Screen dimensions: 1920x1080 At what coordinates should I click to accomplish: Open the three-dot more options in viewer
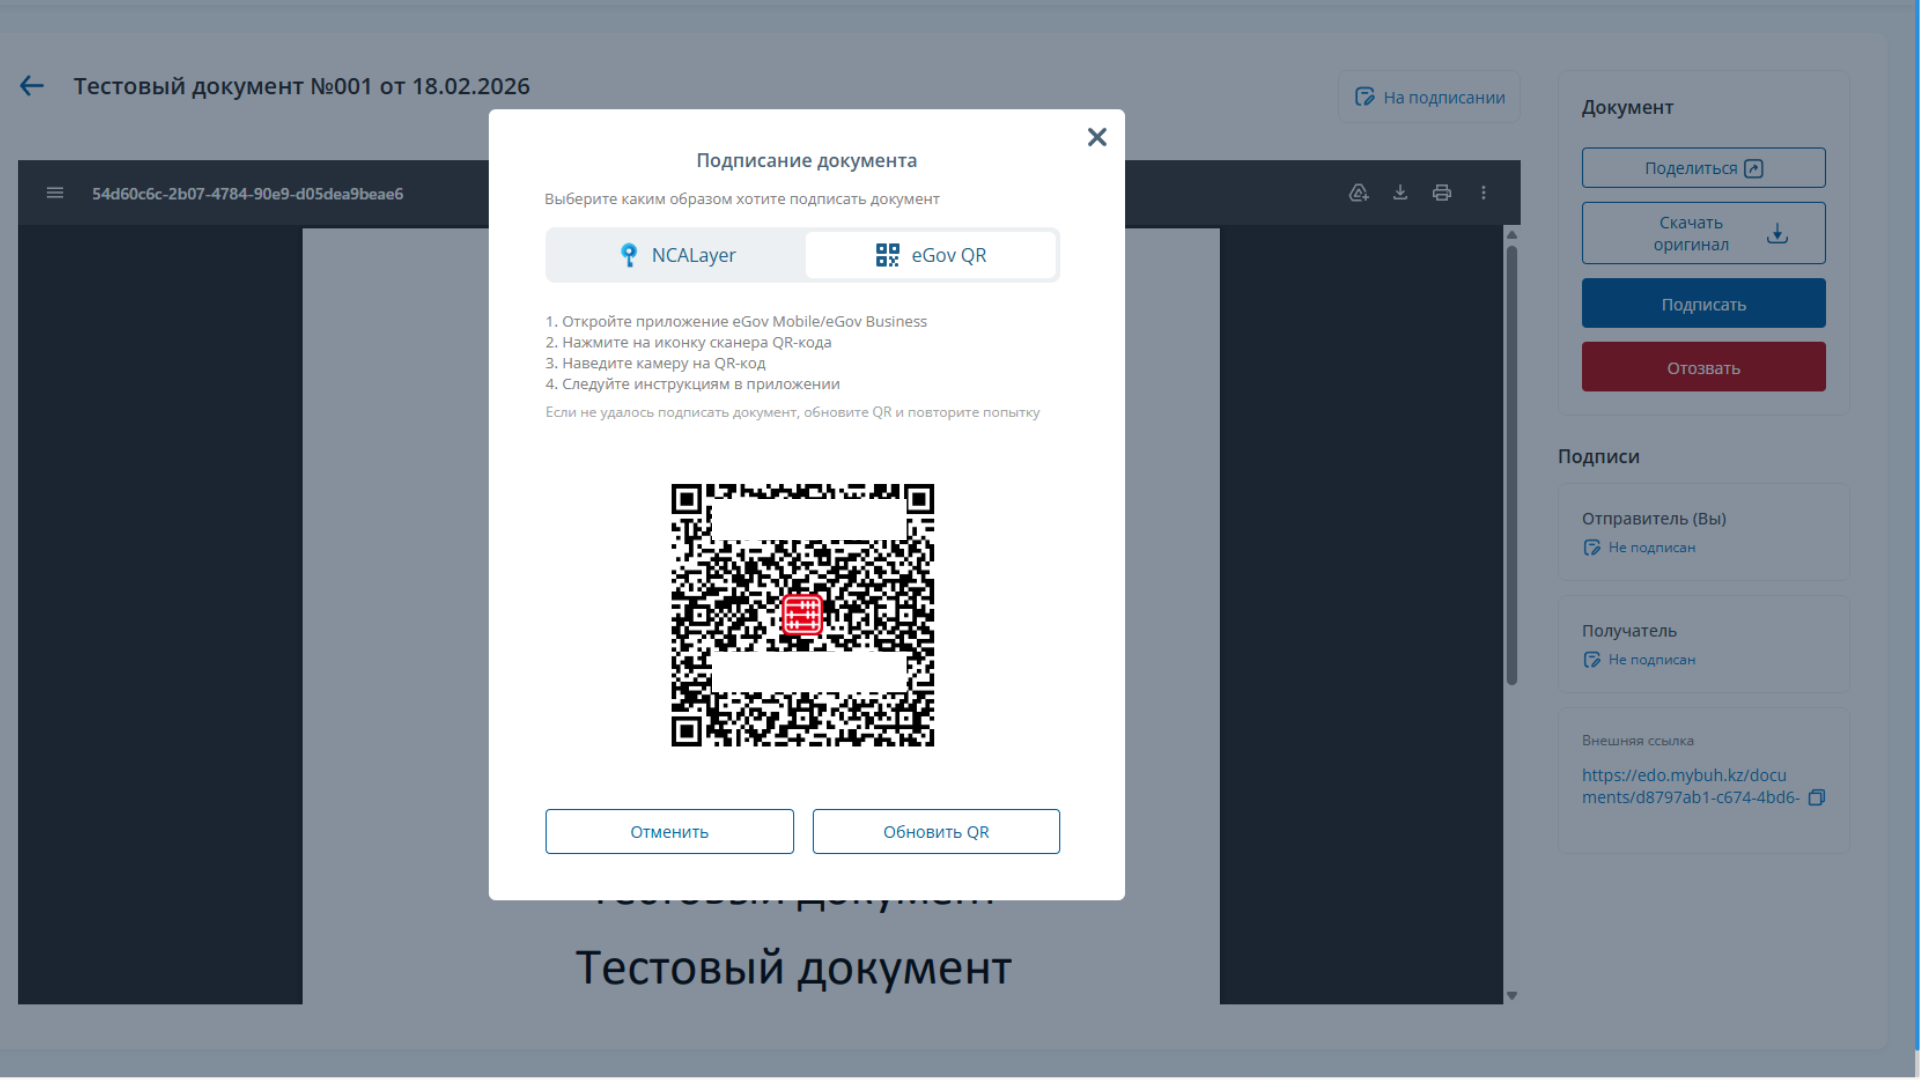coord(1483,192)
